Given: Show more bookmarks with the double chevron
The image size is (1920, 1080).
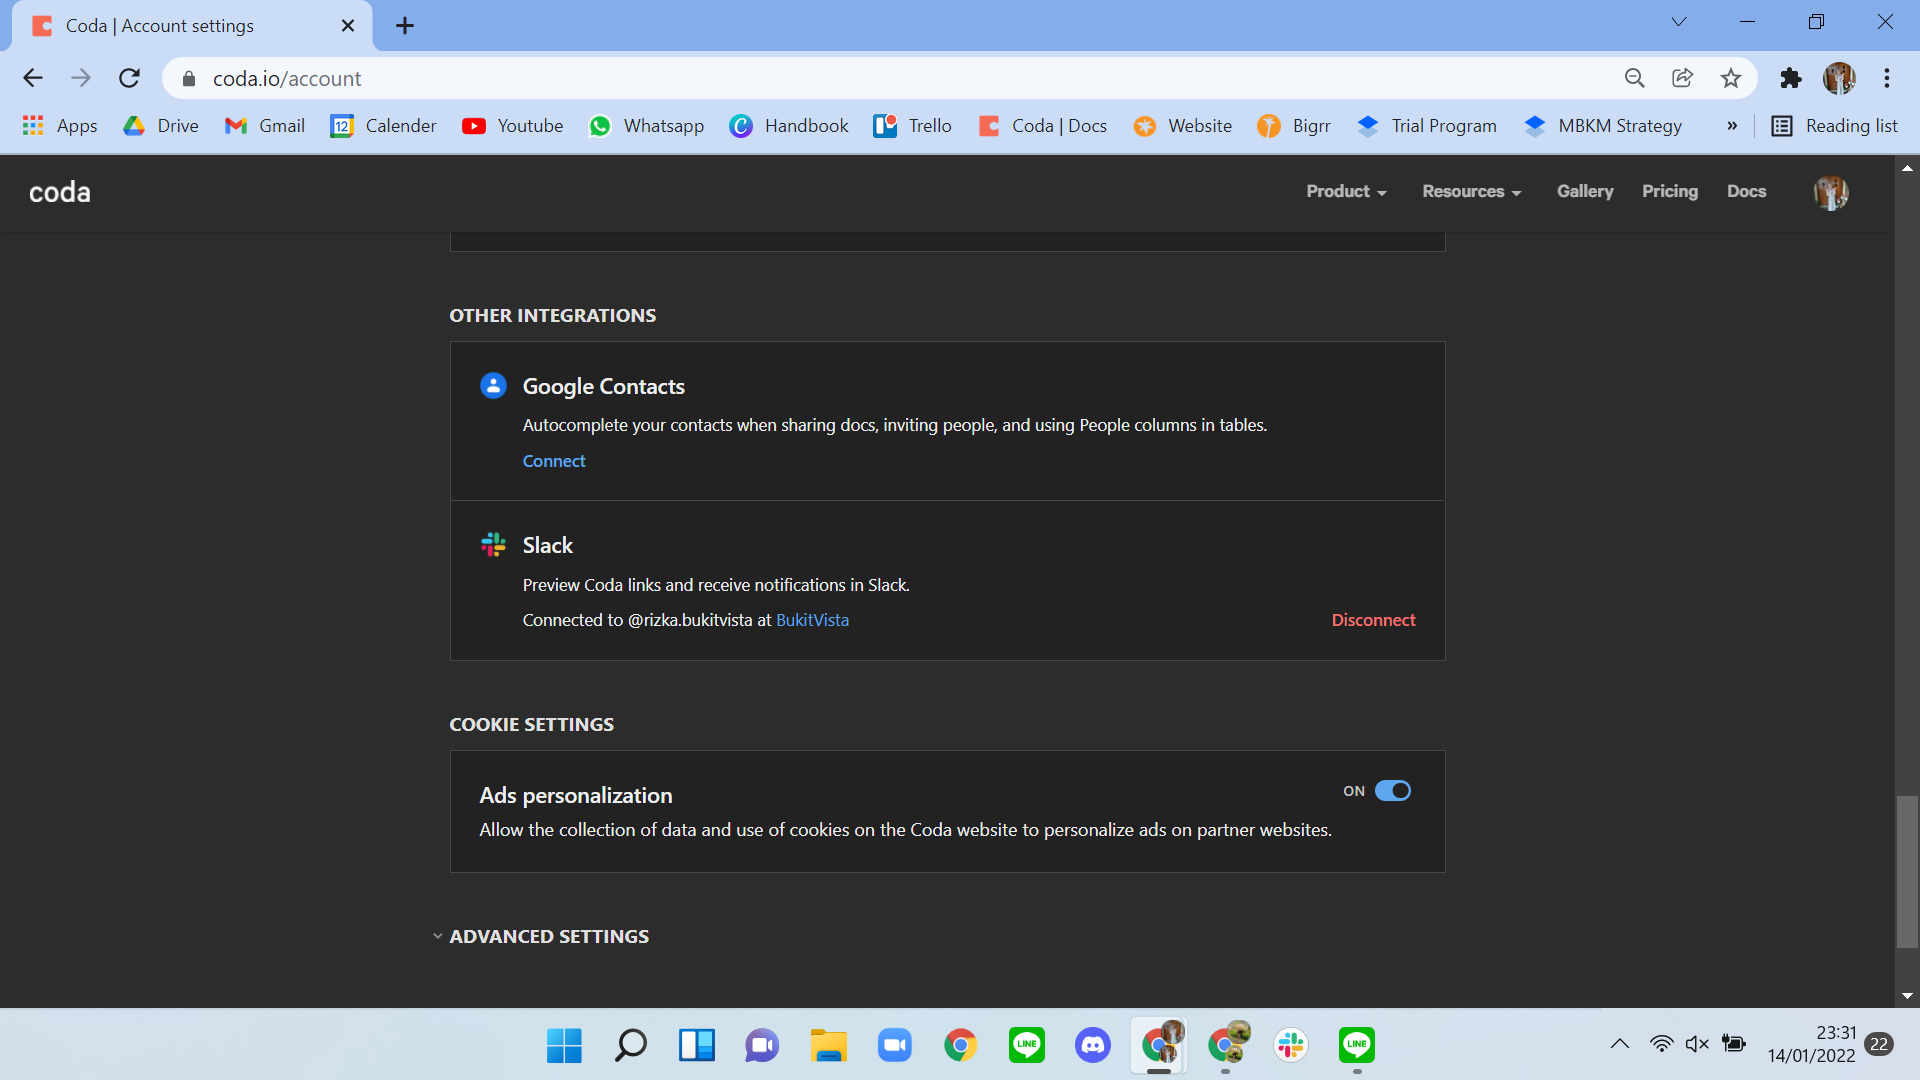Looking at the screenshot, I should click(1732, 126).
